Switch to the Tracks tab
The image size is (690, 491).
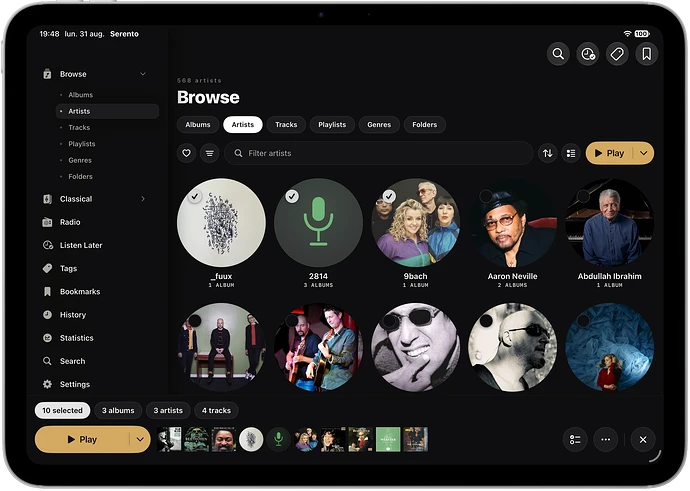286,125
